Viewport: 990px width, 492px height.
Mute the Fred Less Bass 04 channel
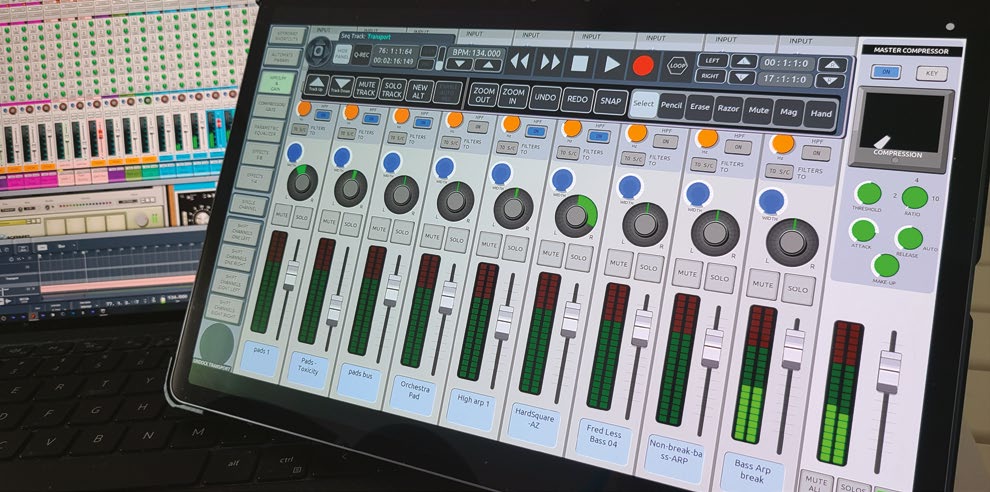(x=618, y=263)
